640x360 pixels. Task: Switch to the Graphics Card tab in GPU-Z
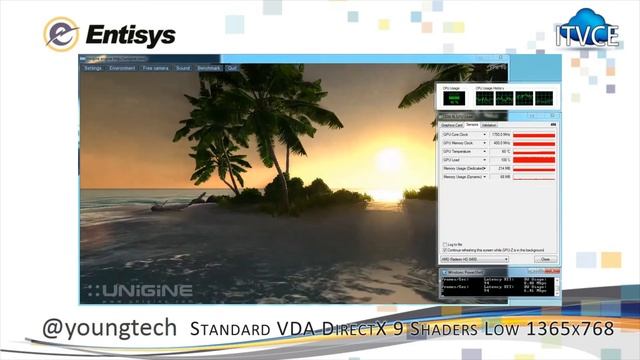(x=452, y=125)
